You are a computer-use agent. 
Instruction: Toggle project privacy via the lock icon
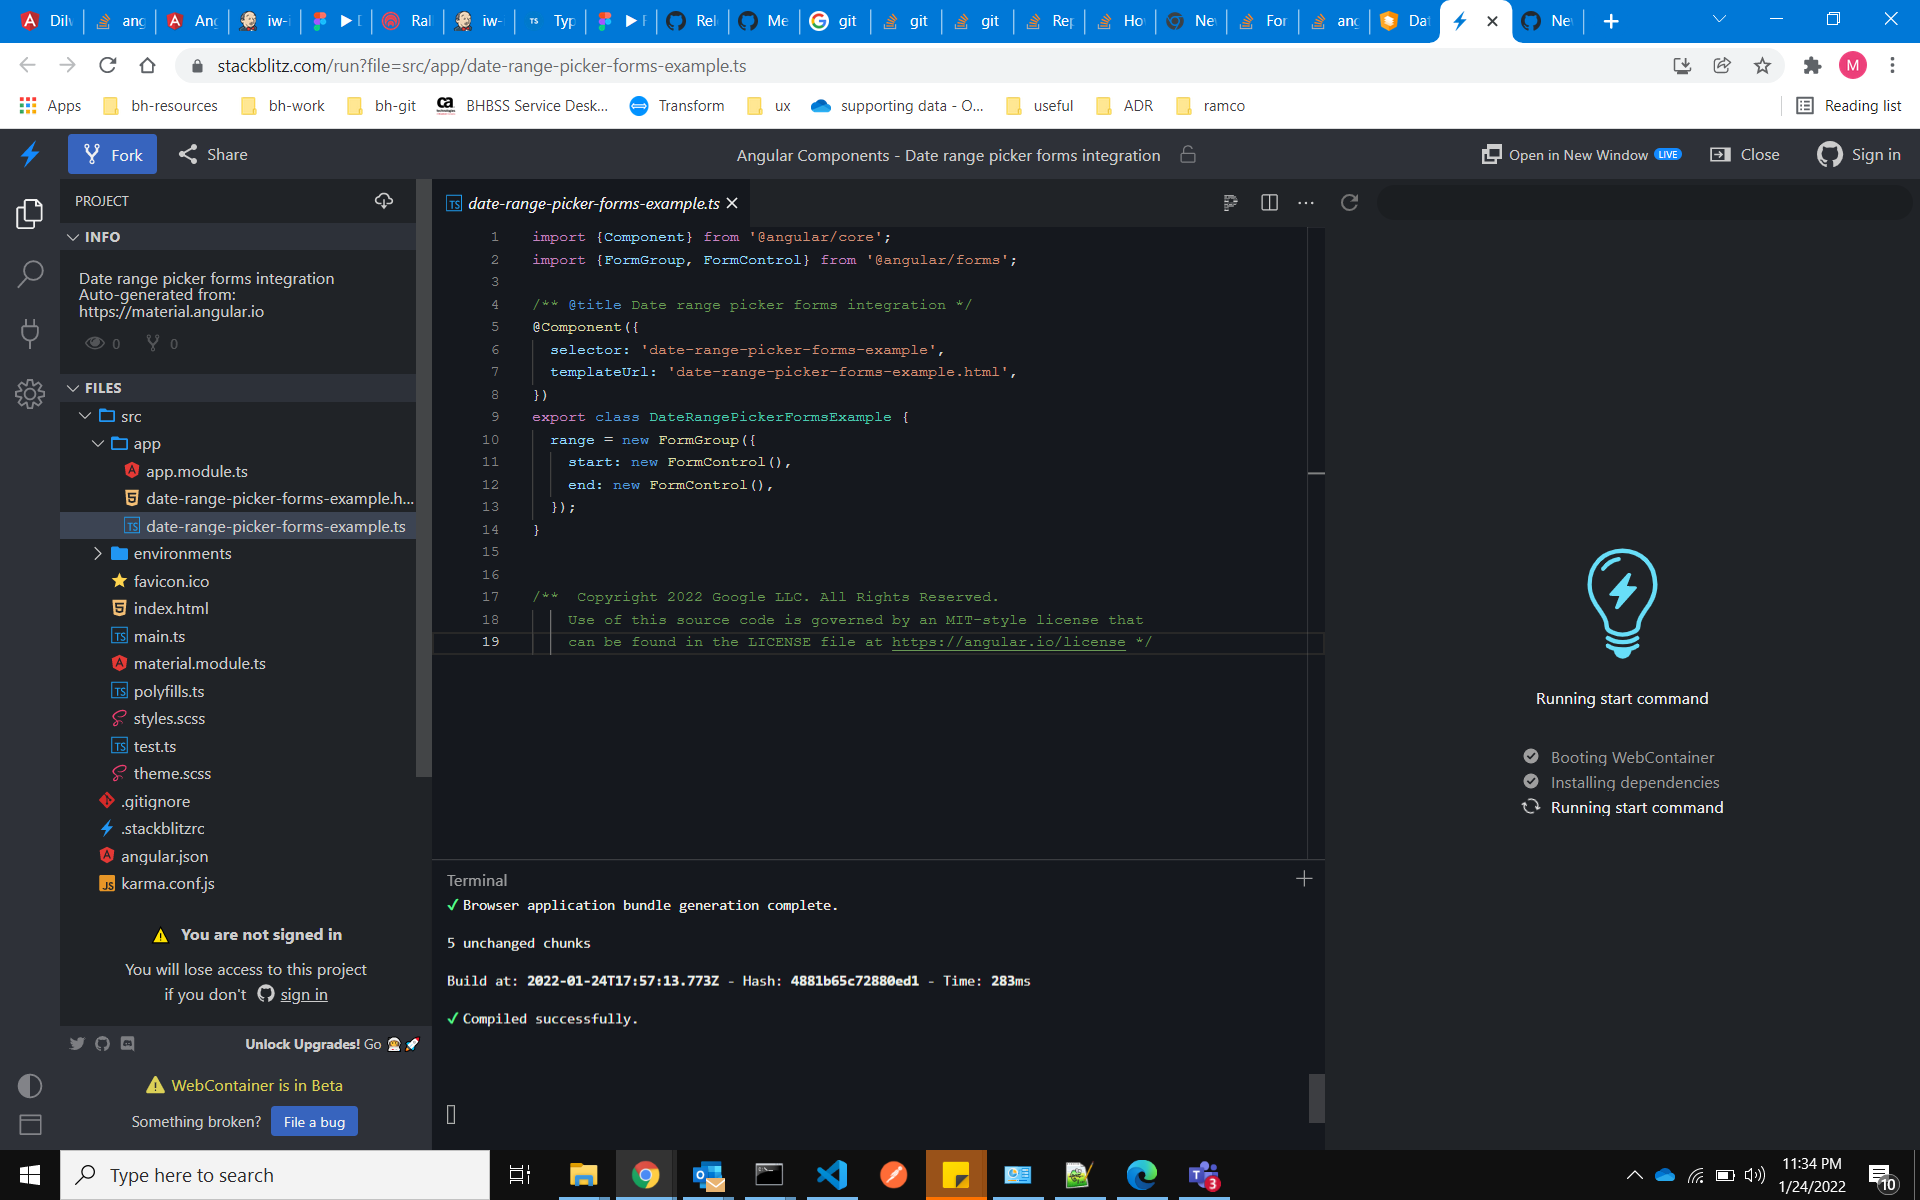(1188, 155)
